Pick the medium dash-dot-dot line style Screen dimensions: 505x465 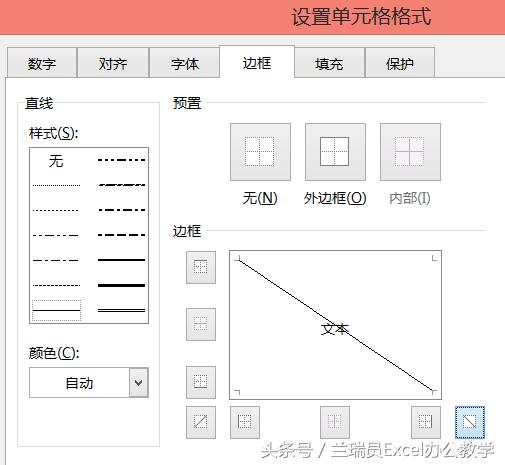coord(122,160)
